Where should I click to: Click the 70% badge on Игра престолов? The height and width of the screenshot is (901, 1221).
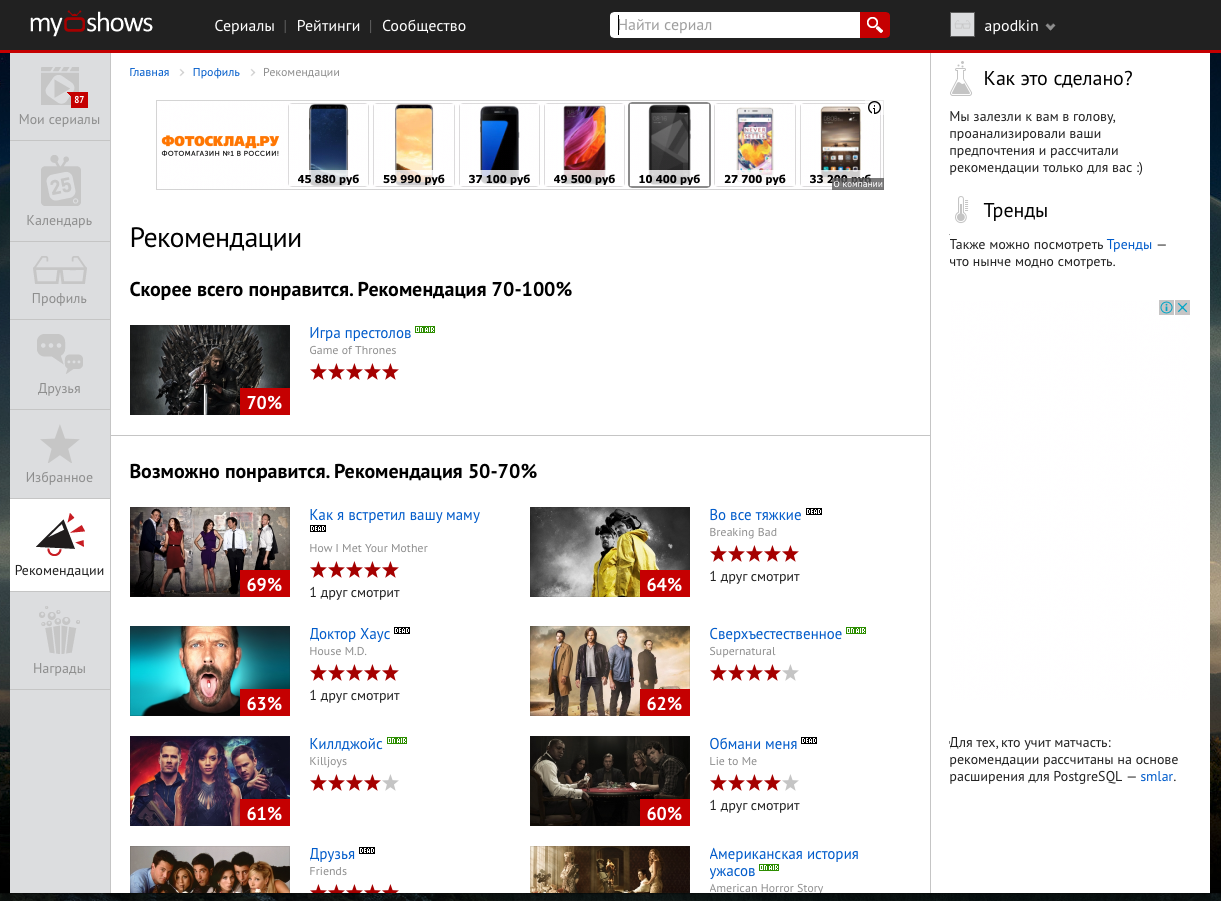[x=264, y=402]
